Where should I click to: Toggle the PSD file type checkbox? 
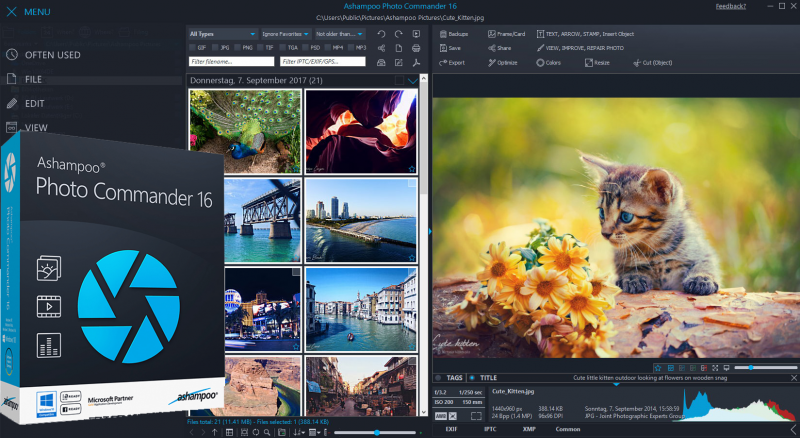(x=305, y=47)
